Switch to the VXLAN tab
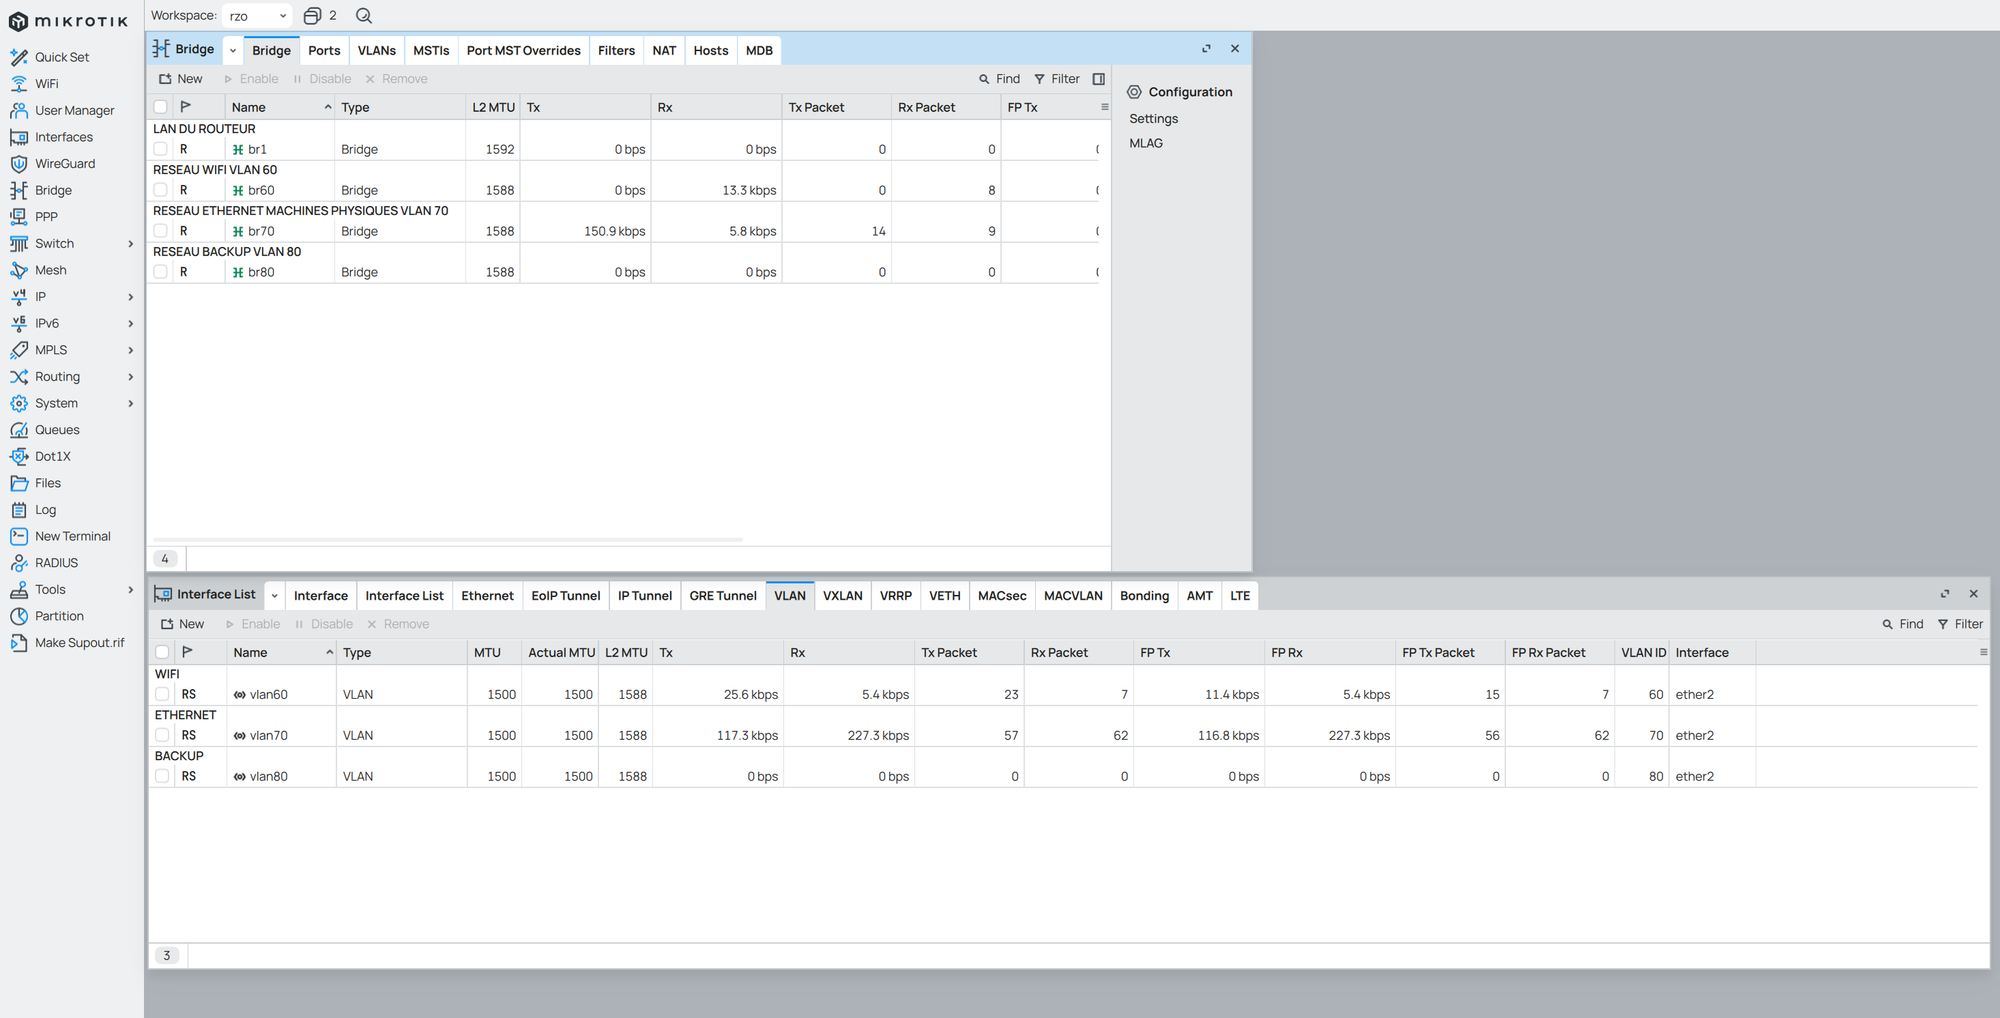 tap(842, 596)
